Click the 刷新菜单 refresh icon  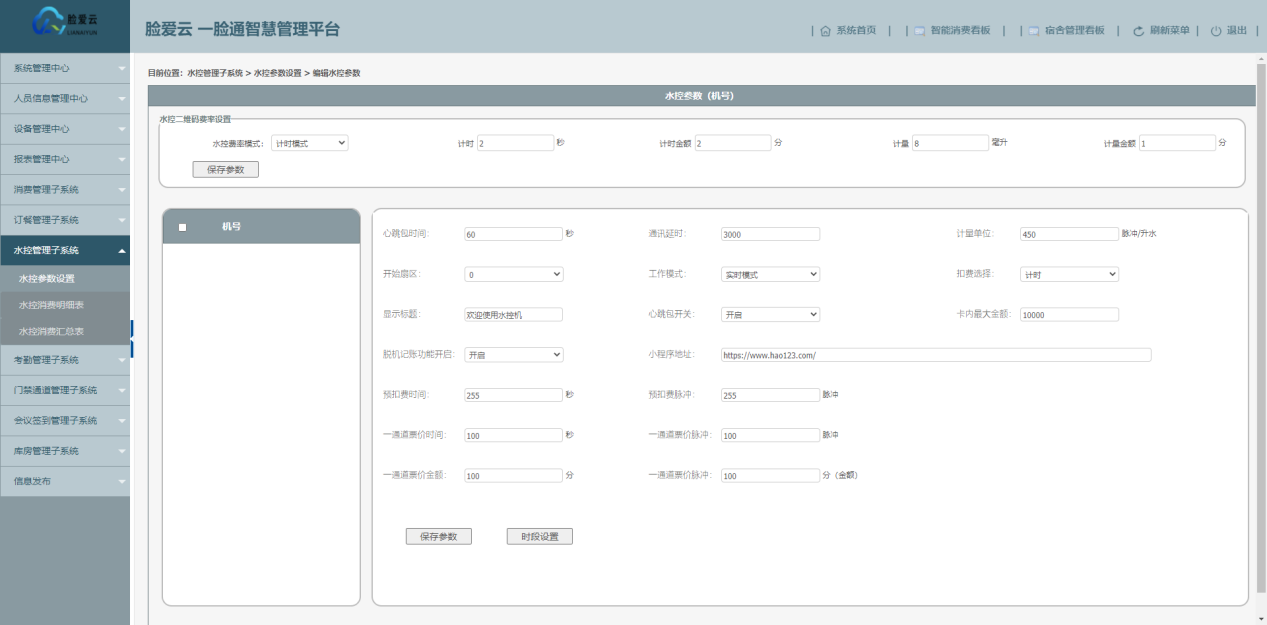tap(1138, 31)
